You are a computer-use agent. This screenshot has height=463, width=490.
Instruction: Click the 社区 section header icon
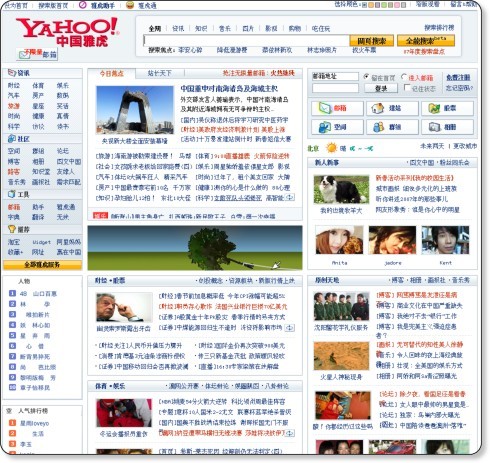coord(12,138)
